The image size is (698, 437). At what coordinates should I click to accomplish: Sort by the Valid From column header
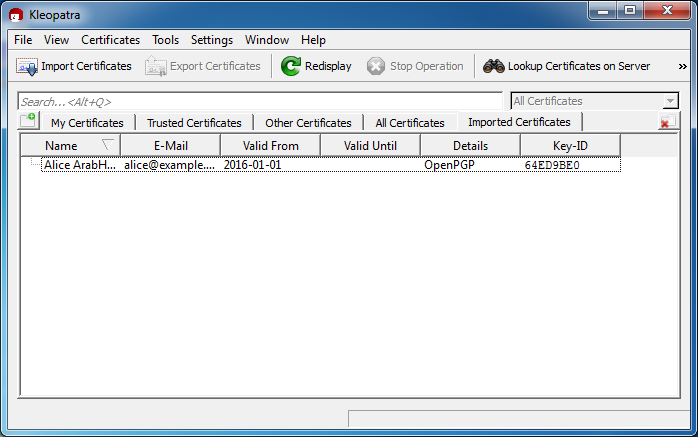[270, 146]
